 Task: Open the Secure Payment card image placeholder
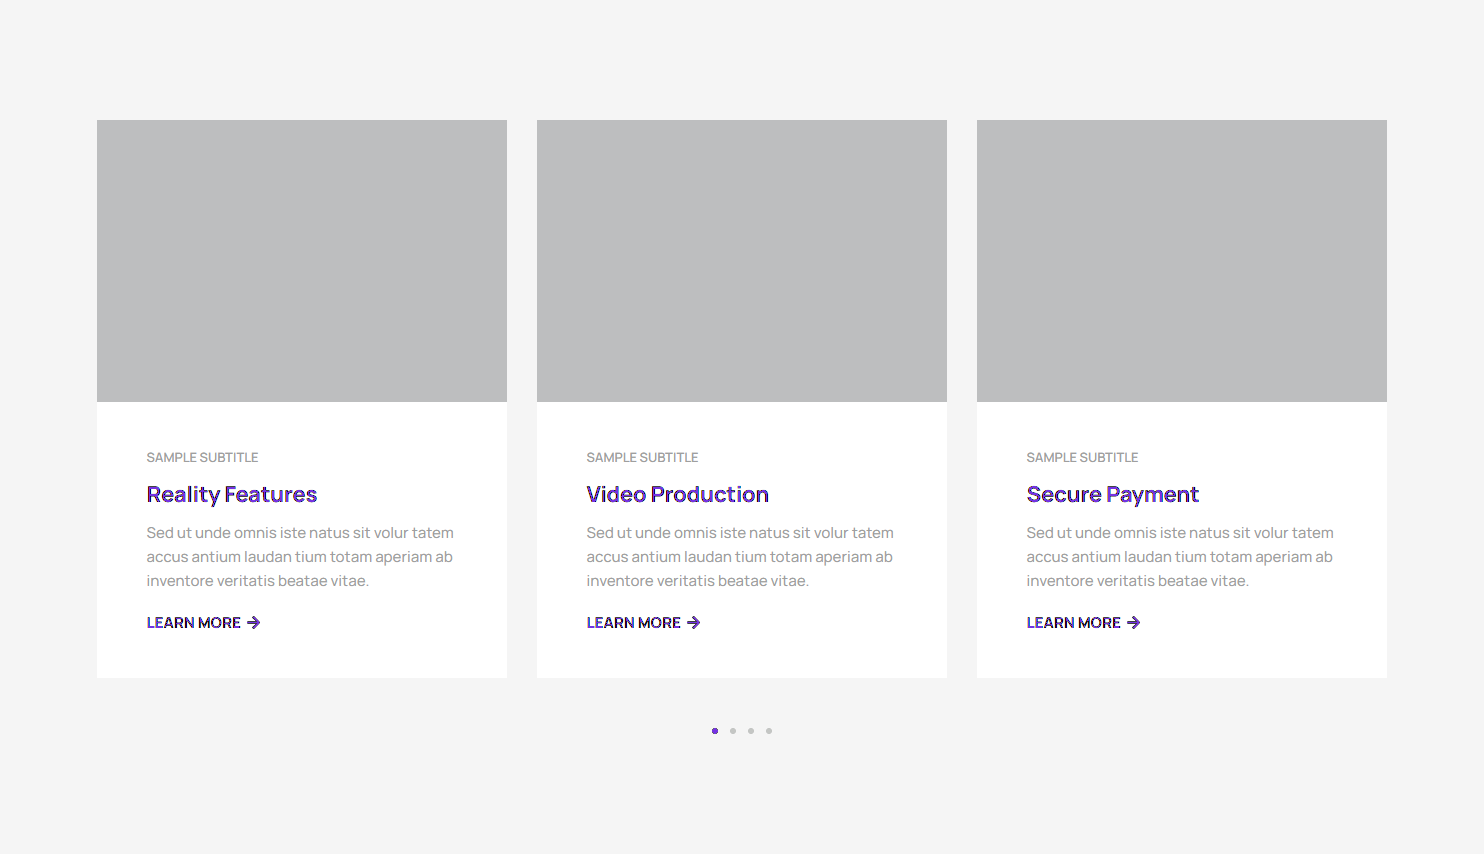(1182, 261)
